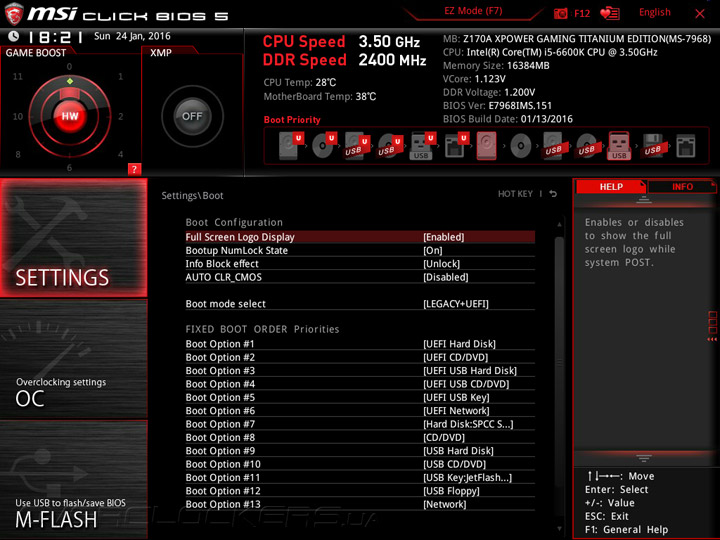Click the HOT KEY label
Image resolution: width=720 pixels, height=540 pixels.
coord(515,194)
